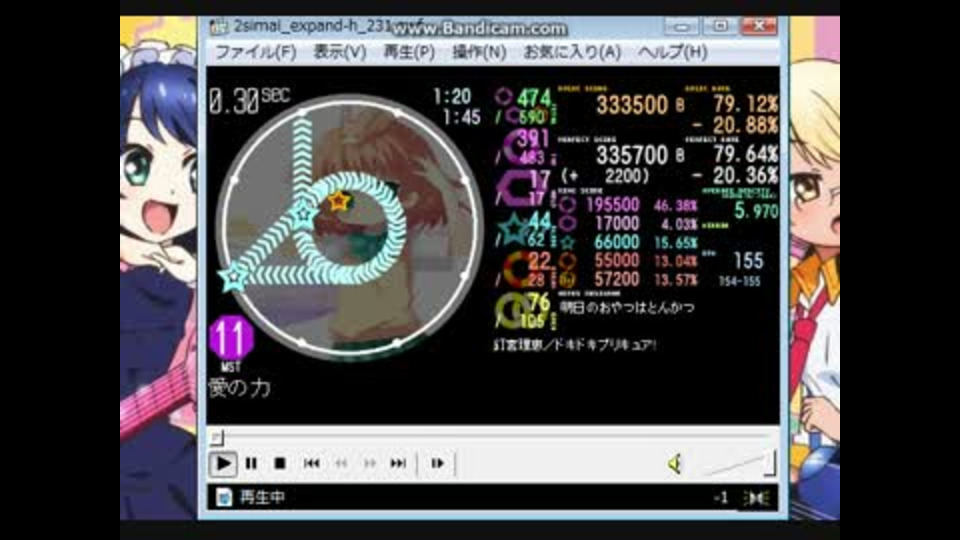Click the 再生中 status text
Viewport: 960px width, 540px height.
point(262,497)
